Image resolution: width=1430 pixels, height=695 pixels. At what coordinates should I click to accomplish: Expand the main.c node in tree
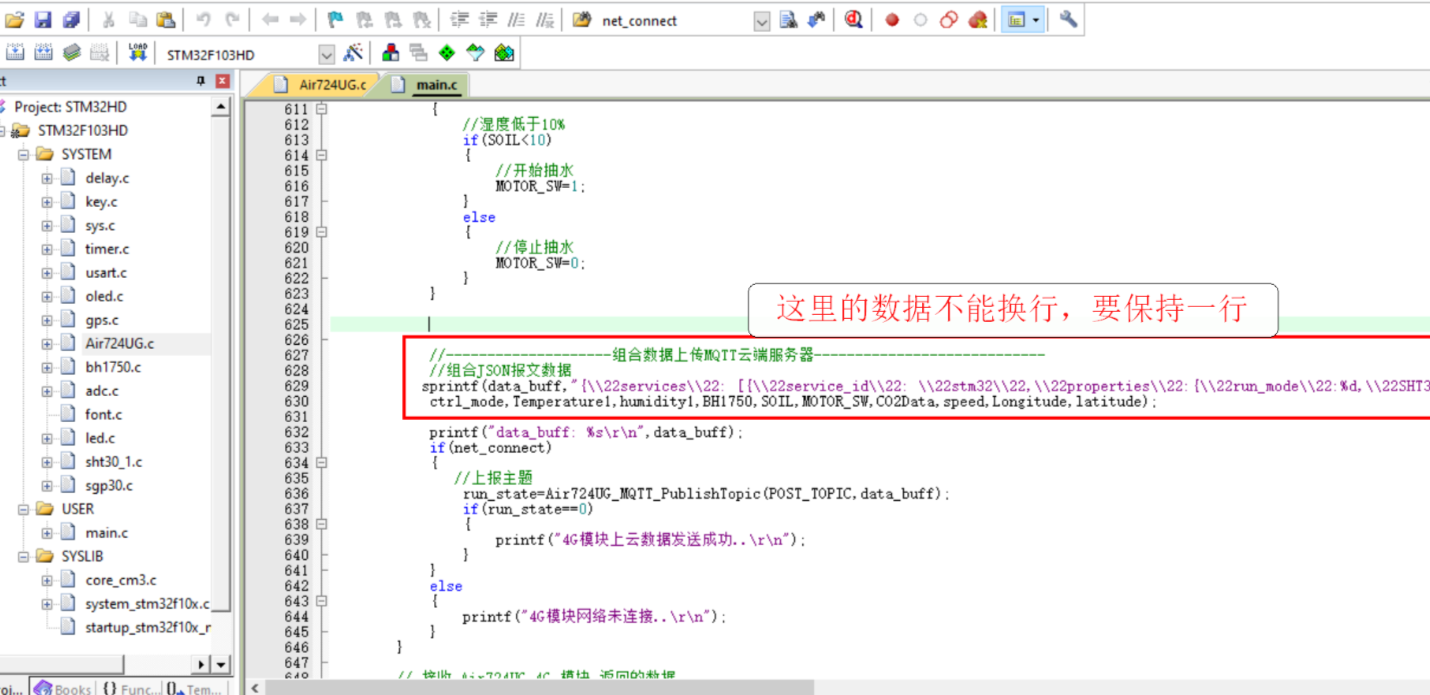coord(47,533)
